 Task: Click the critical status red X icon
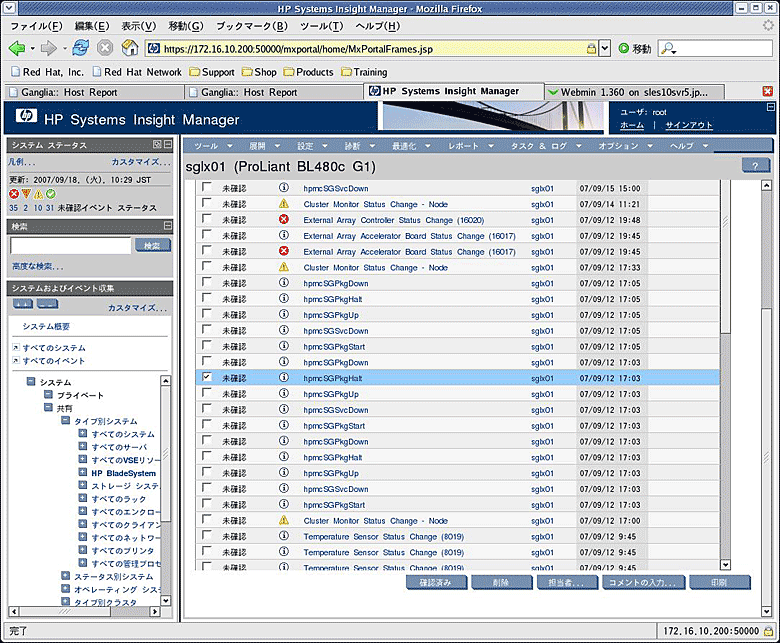[x=13, y=194]
